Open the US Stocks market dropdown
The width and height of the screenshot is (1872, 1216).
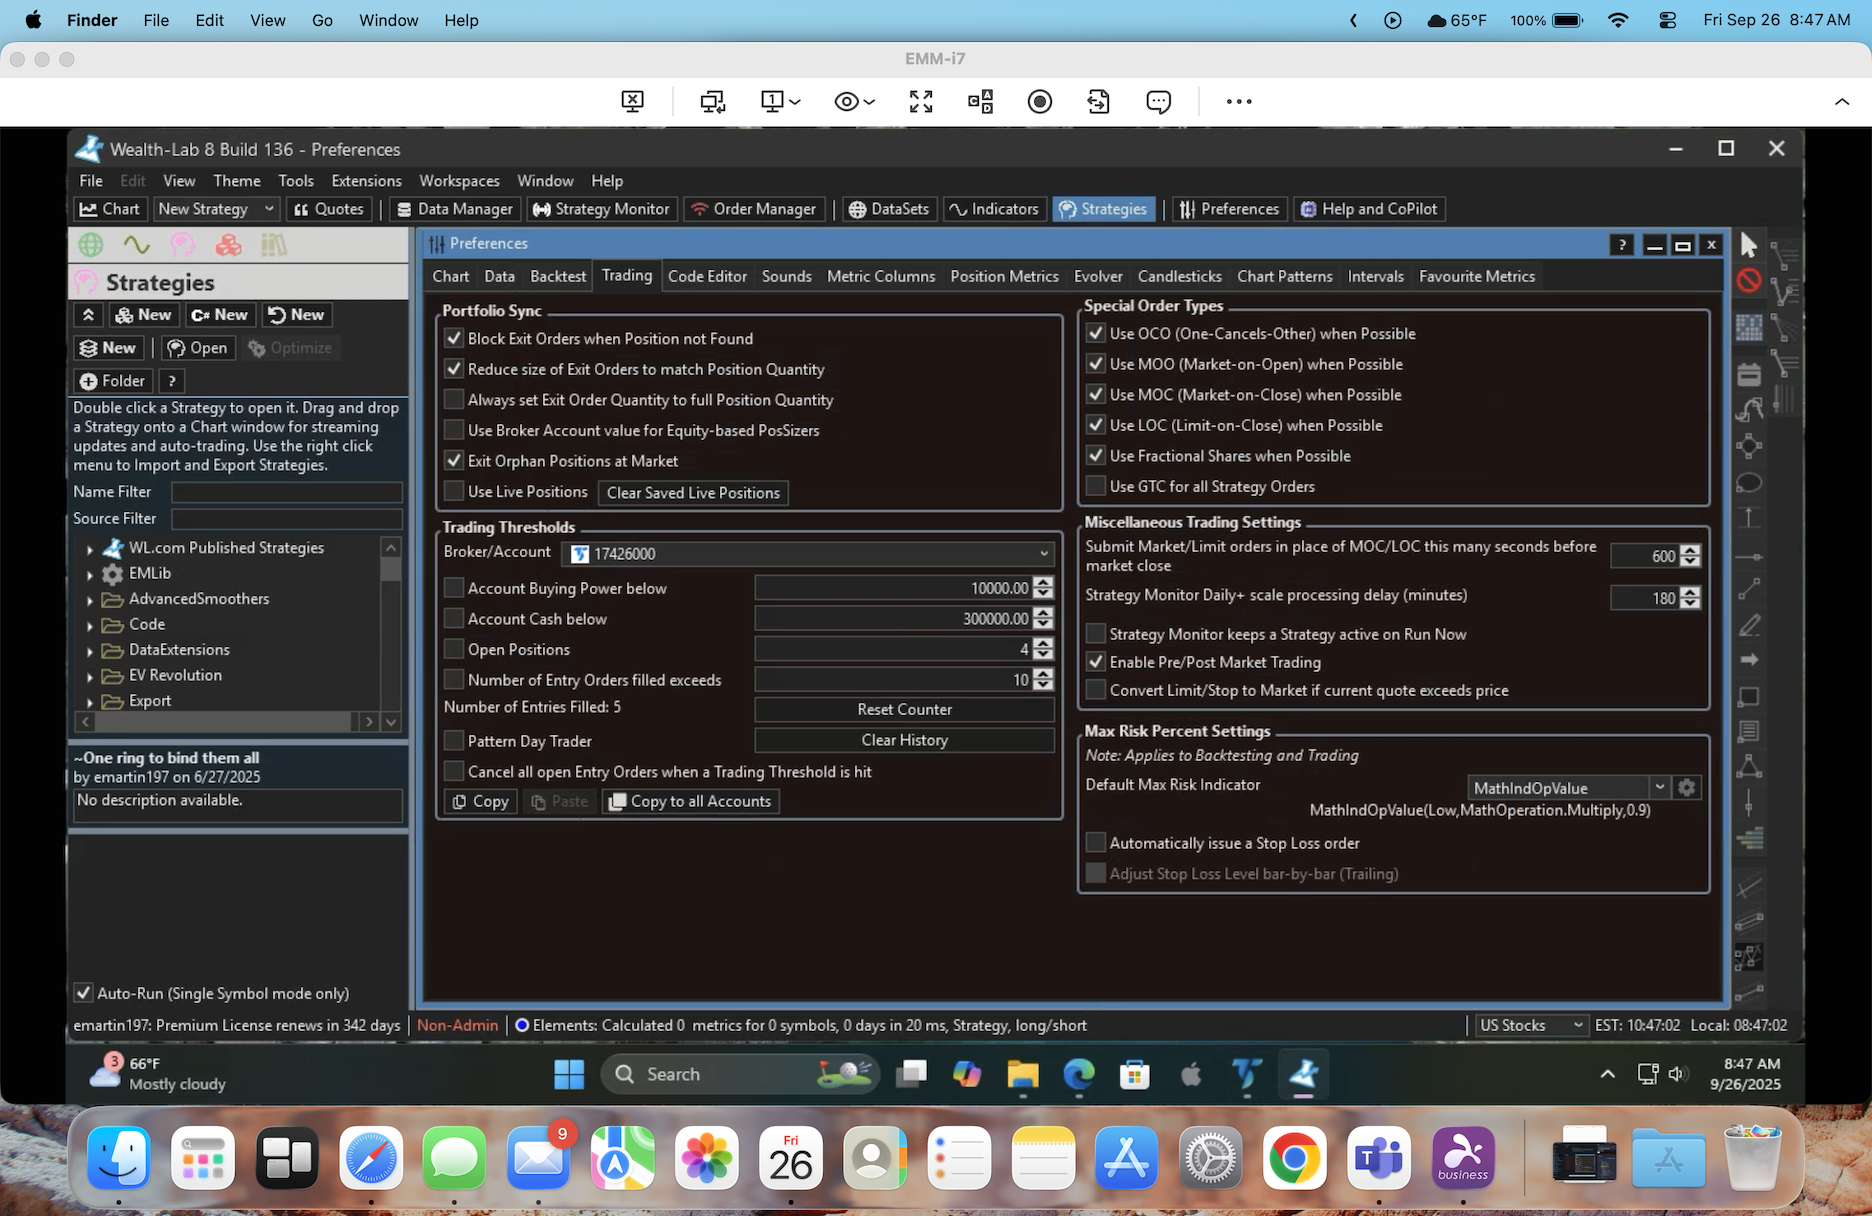point(1530,1025)
